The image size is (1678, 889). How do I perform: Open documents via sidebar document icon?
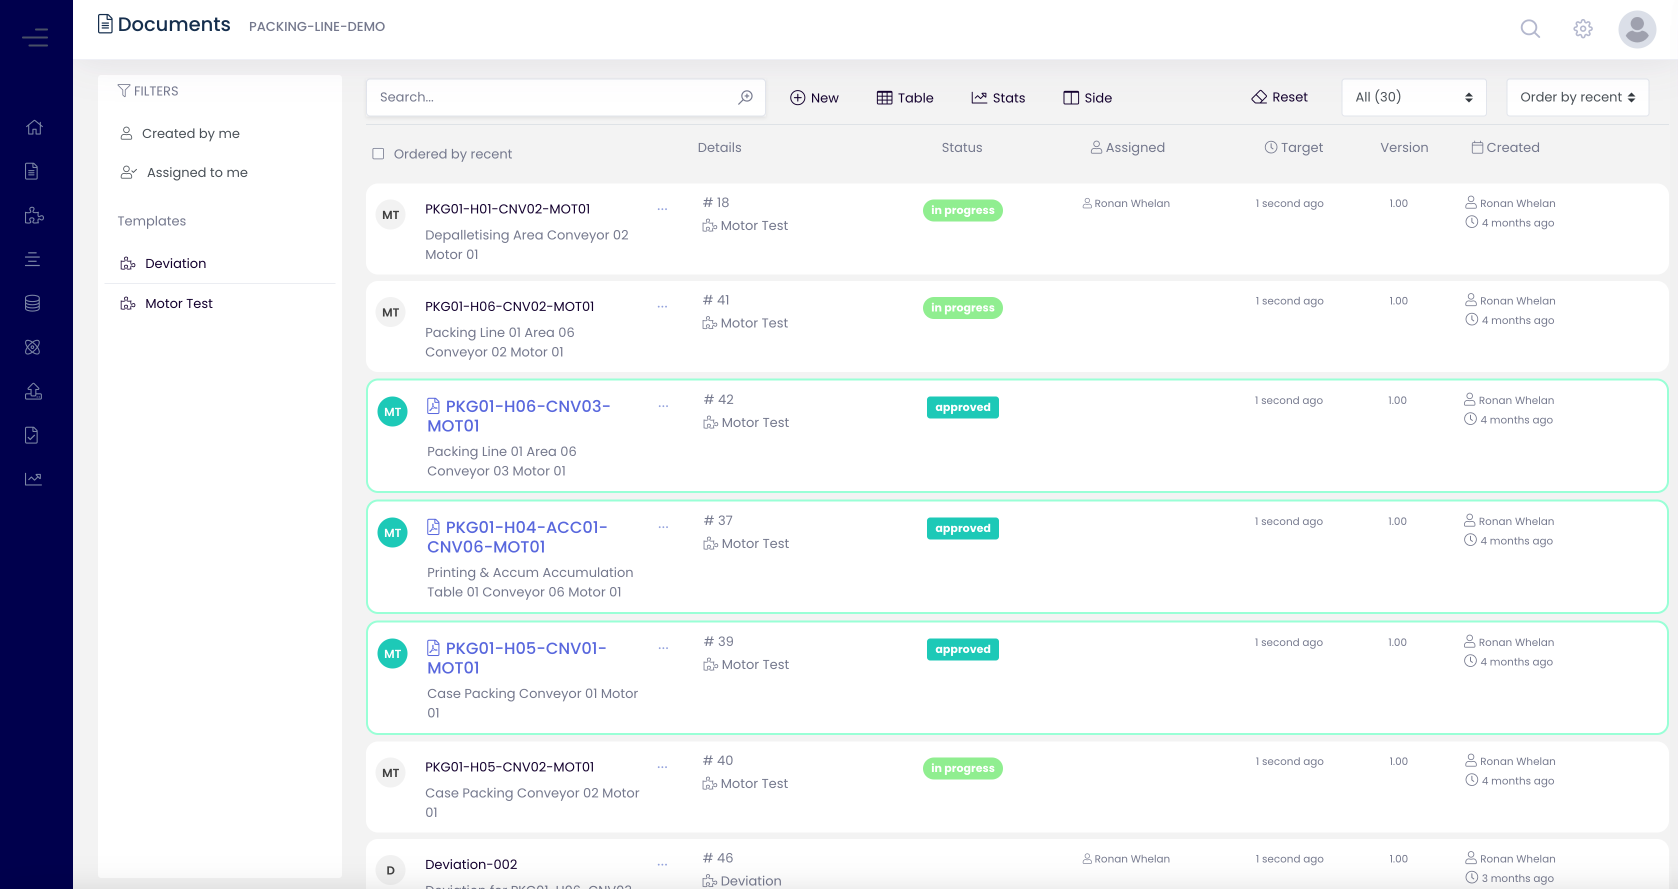pos(32,171)
